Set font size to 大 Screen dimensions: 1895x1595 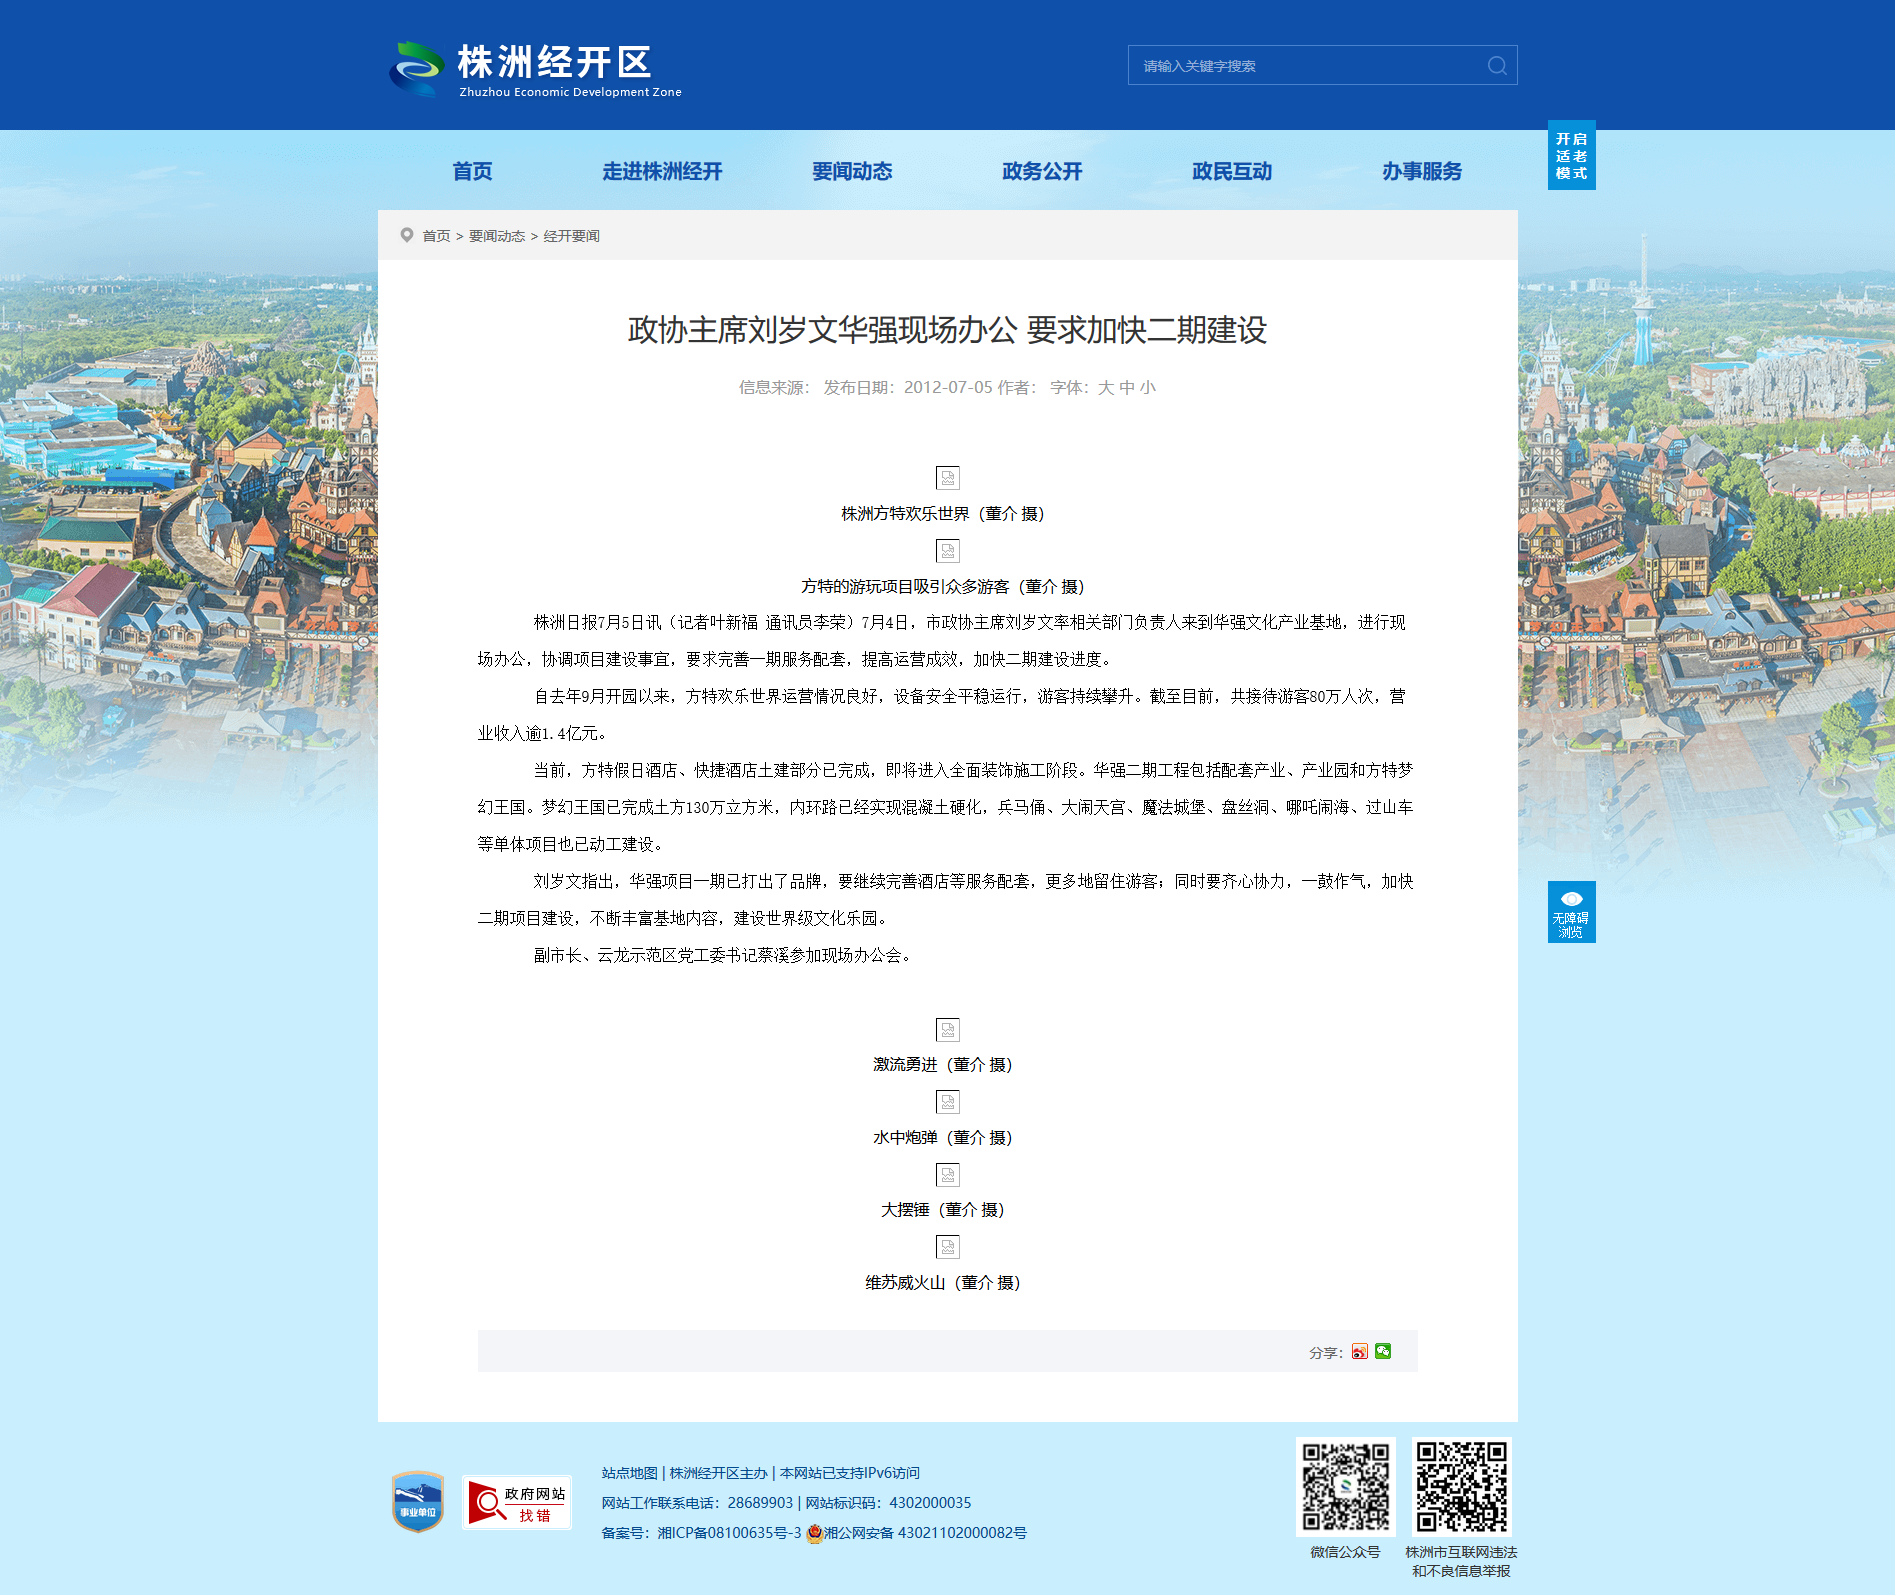tap(1105, 388)
